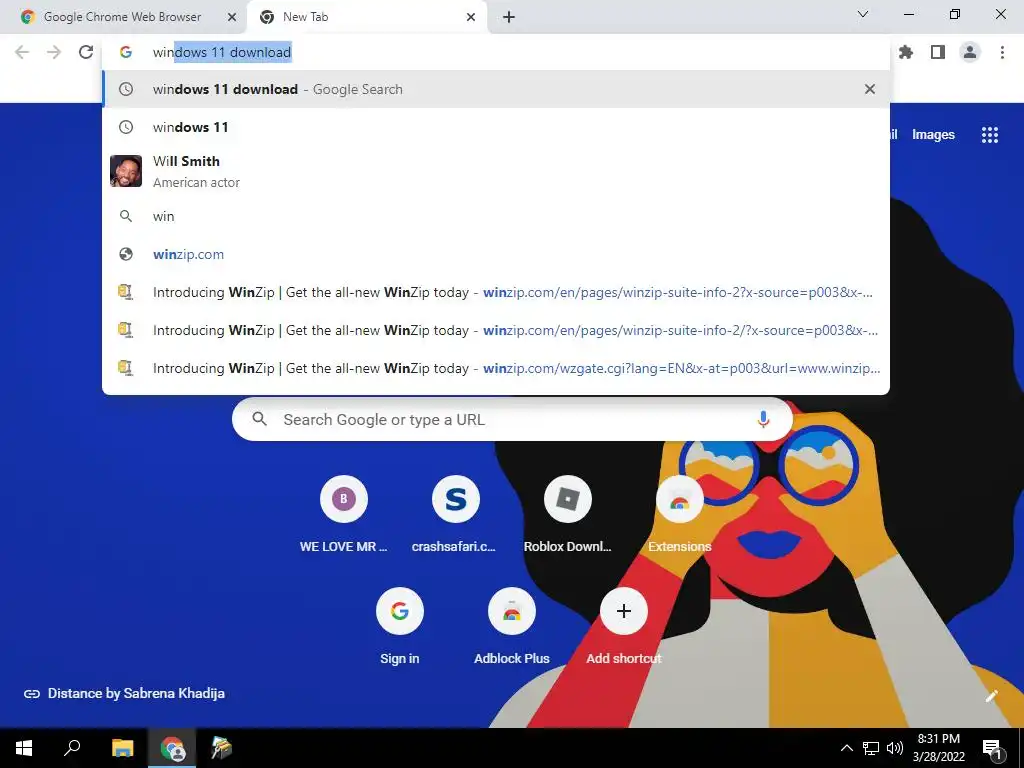
Task: Click the Search Google or type a URL box
Action: [x=512, y=419]
